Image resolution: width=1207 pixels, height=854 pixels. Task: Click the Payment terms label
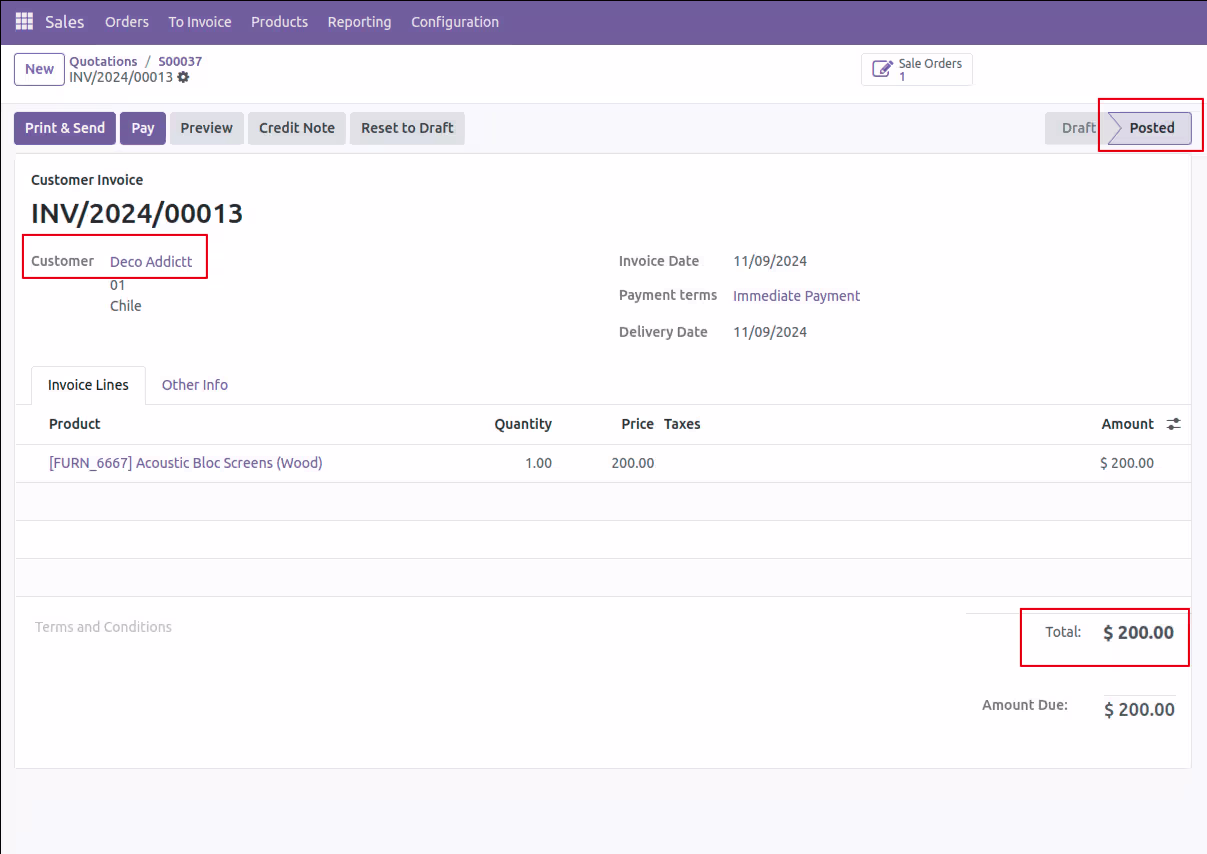(668, 295)
